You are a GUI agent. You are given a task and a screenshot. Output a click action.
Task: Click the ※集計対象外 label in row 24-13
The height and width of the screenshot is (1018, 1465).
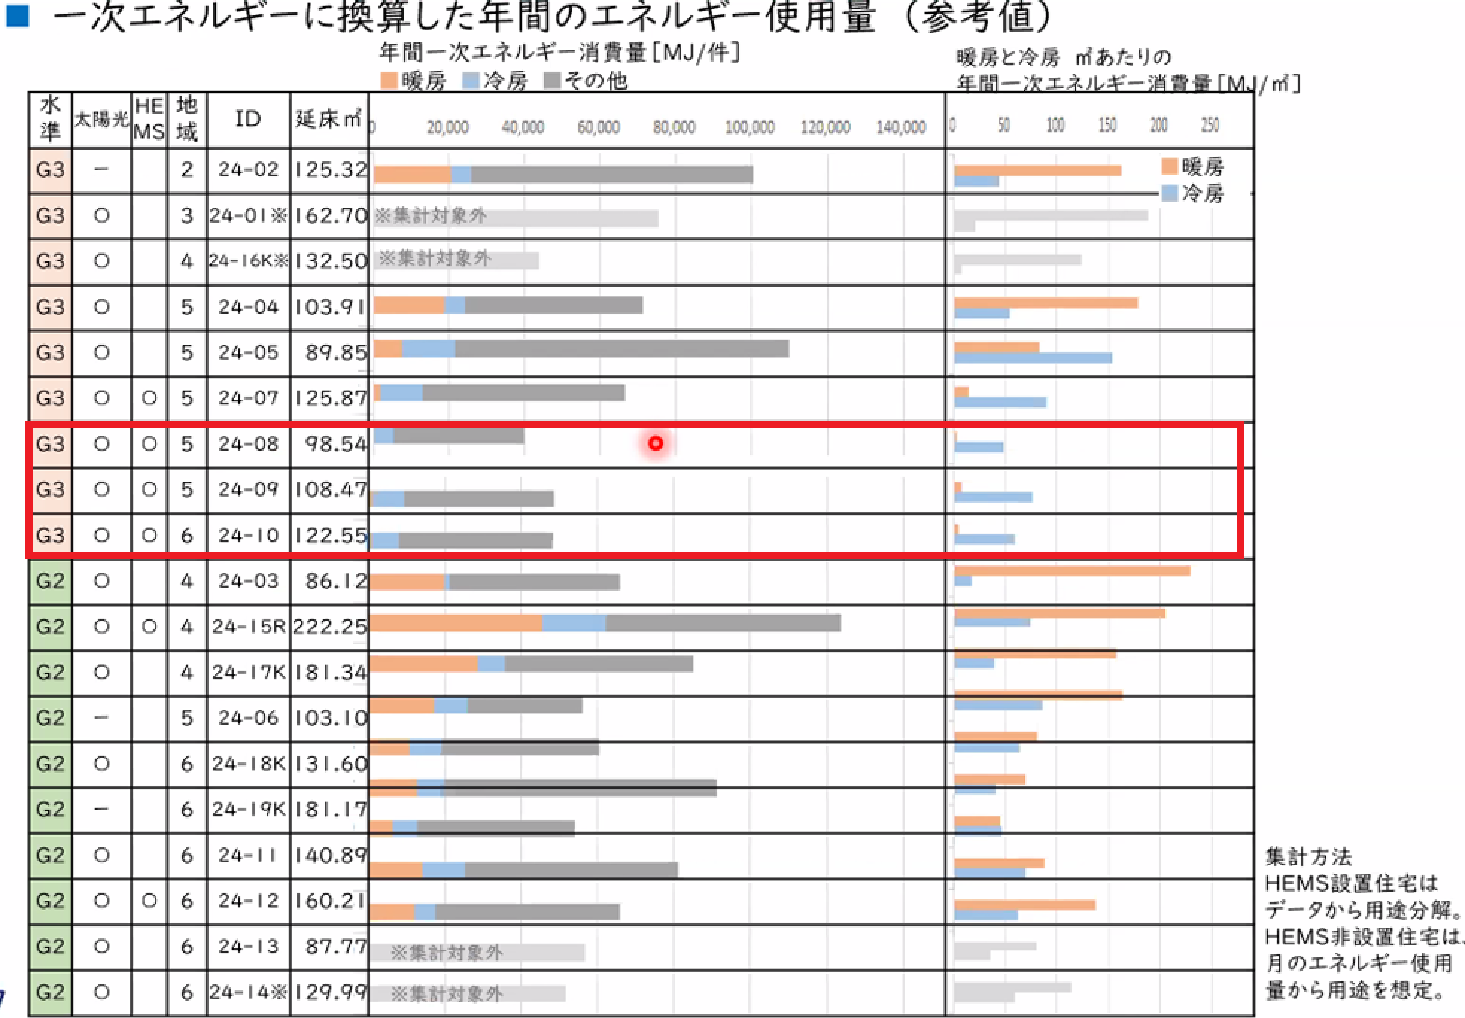pos(446,952)
